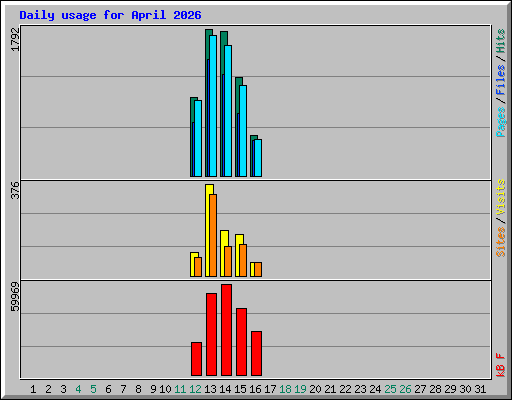
Task: Select the cyan pages bar for day 14
Action: click(x=228, y=111)
